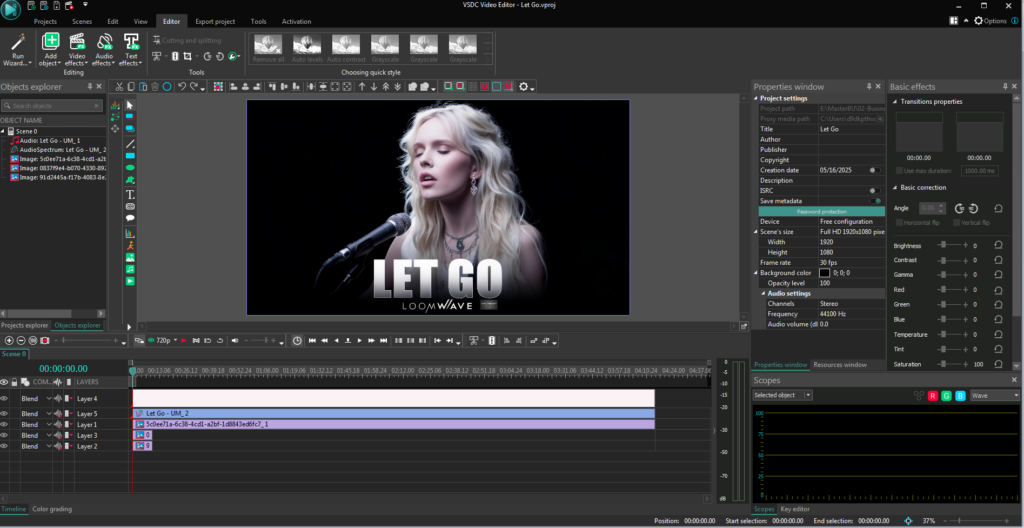1024x528 pixels.
Task: Click the add Audio music note tool
Action: (129, 269)
